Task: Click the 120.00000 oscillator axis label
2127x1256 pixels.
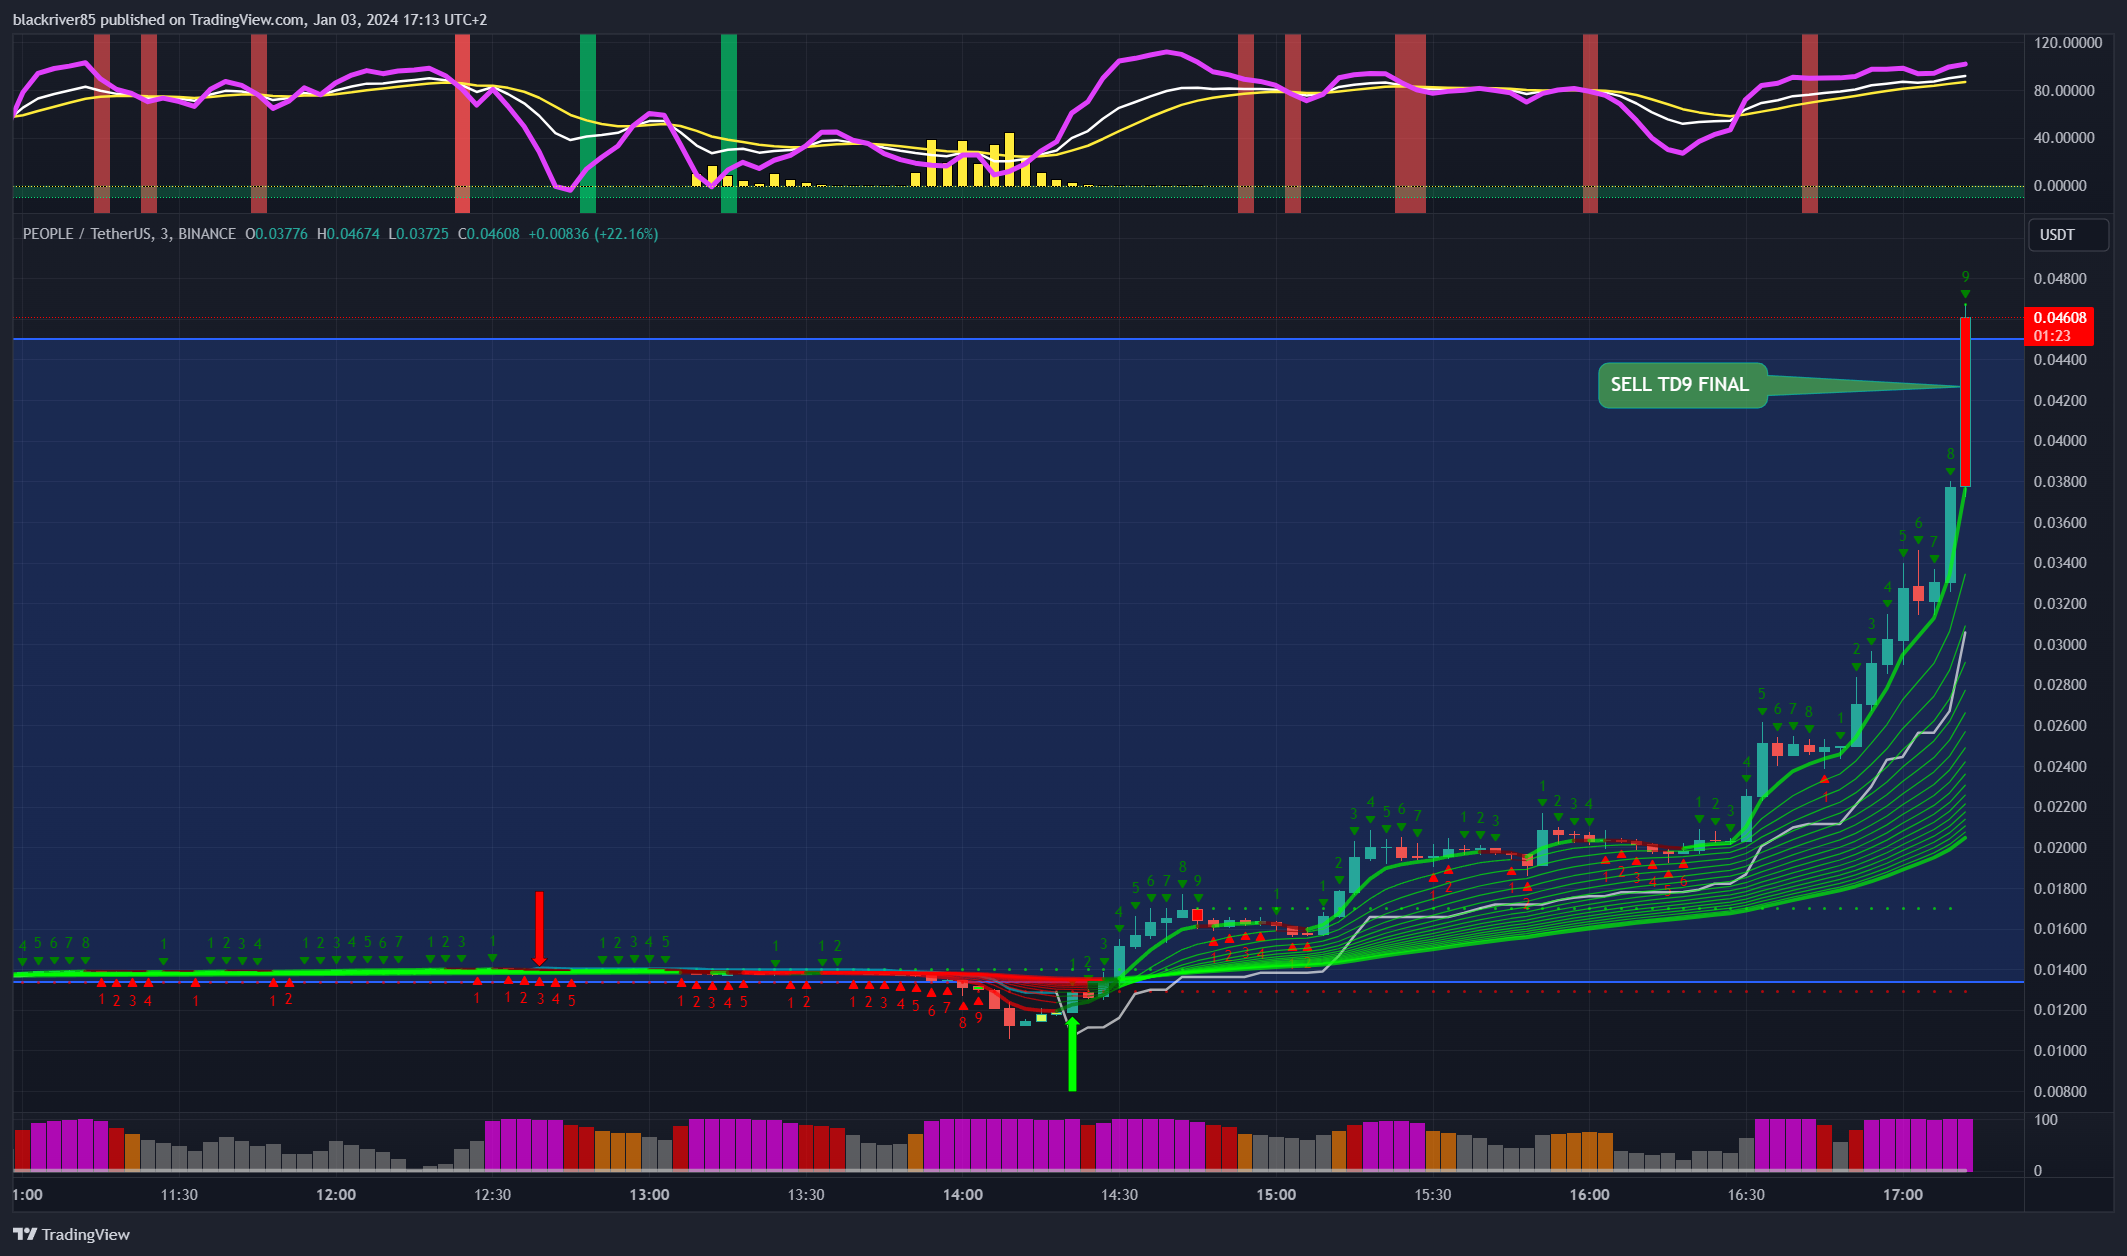Action: pos(2068,43)
